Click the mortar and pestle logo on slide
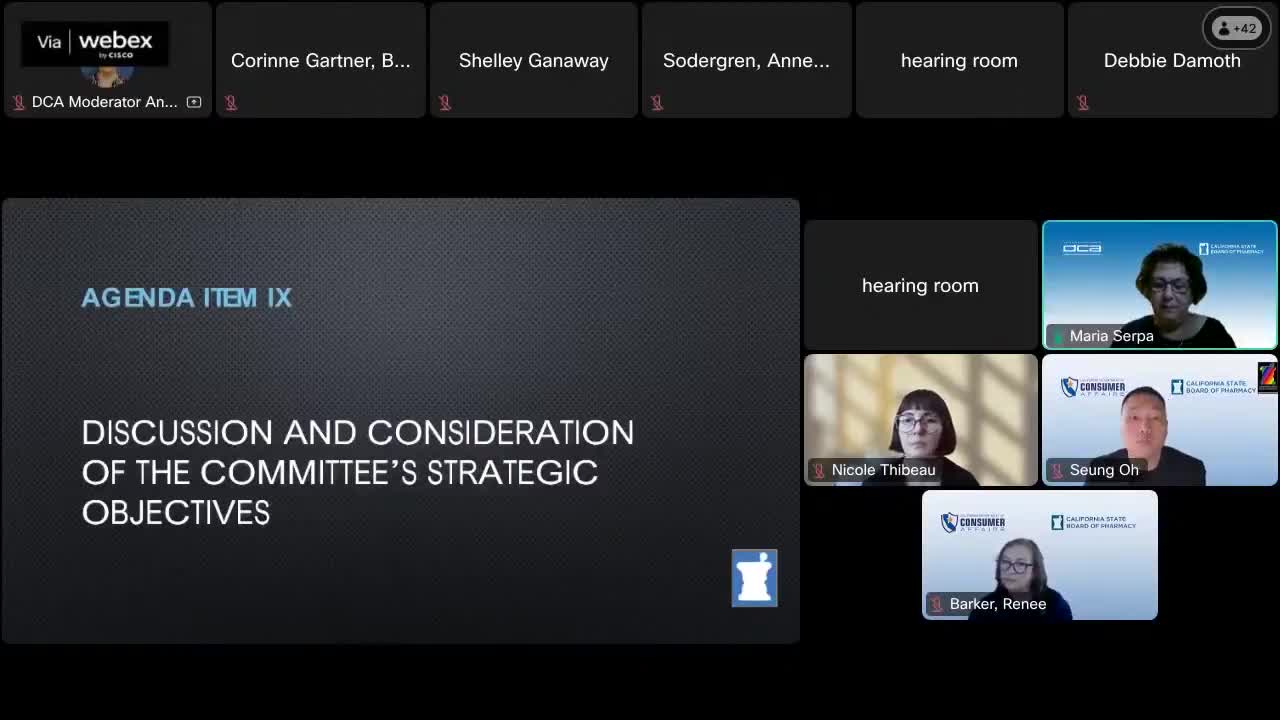This screenshot has width=1280, height=720. (x=754, y=578)
